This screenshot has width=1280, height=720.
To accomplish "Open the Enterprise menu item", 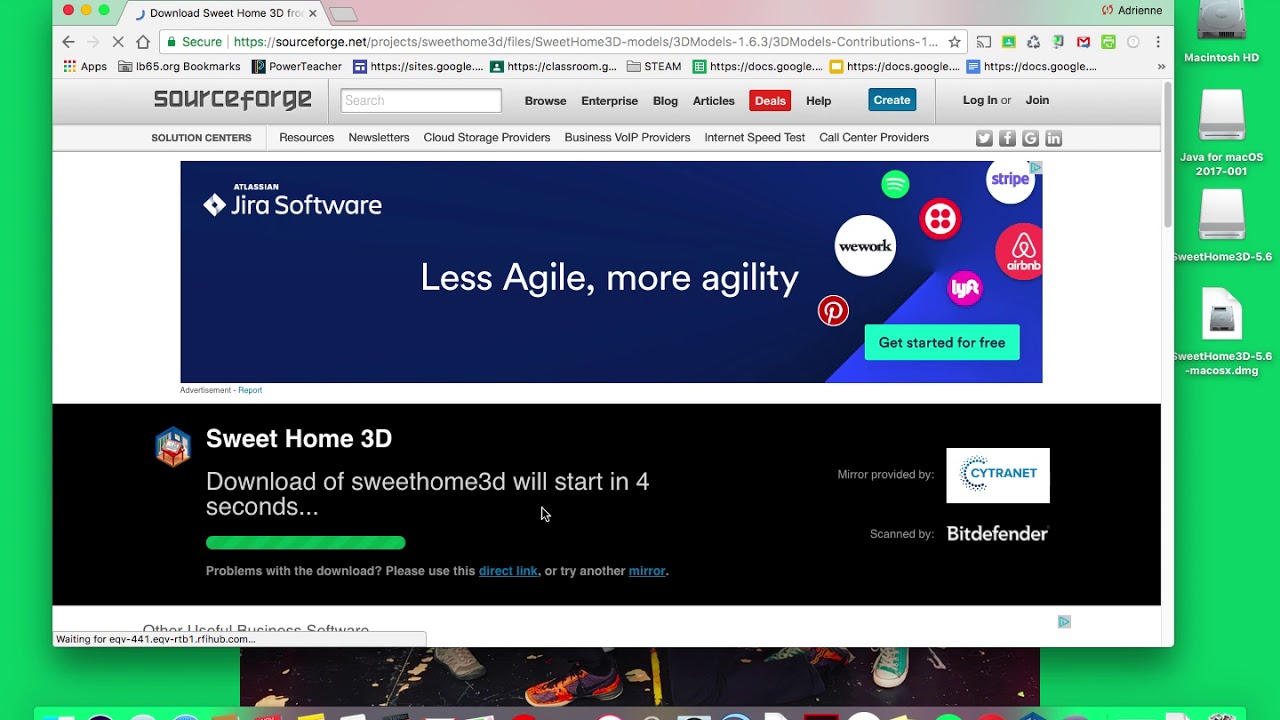I will [609, 101].
